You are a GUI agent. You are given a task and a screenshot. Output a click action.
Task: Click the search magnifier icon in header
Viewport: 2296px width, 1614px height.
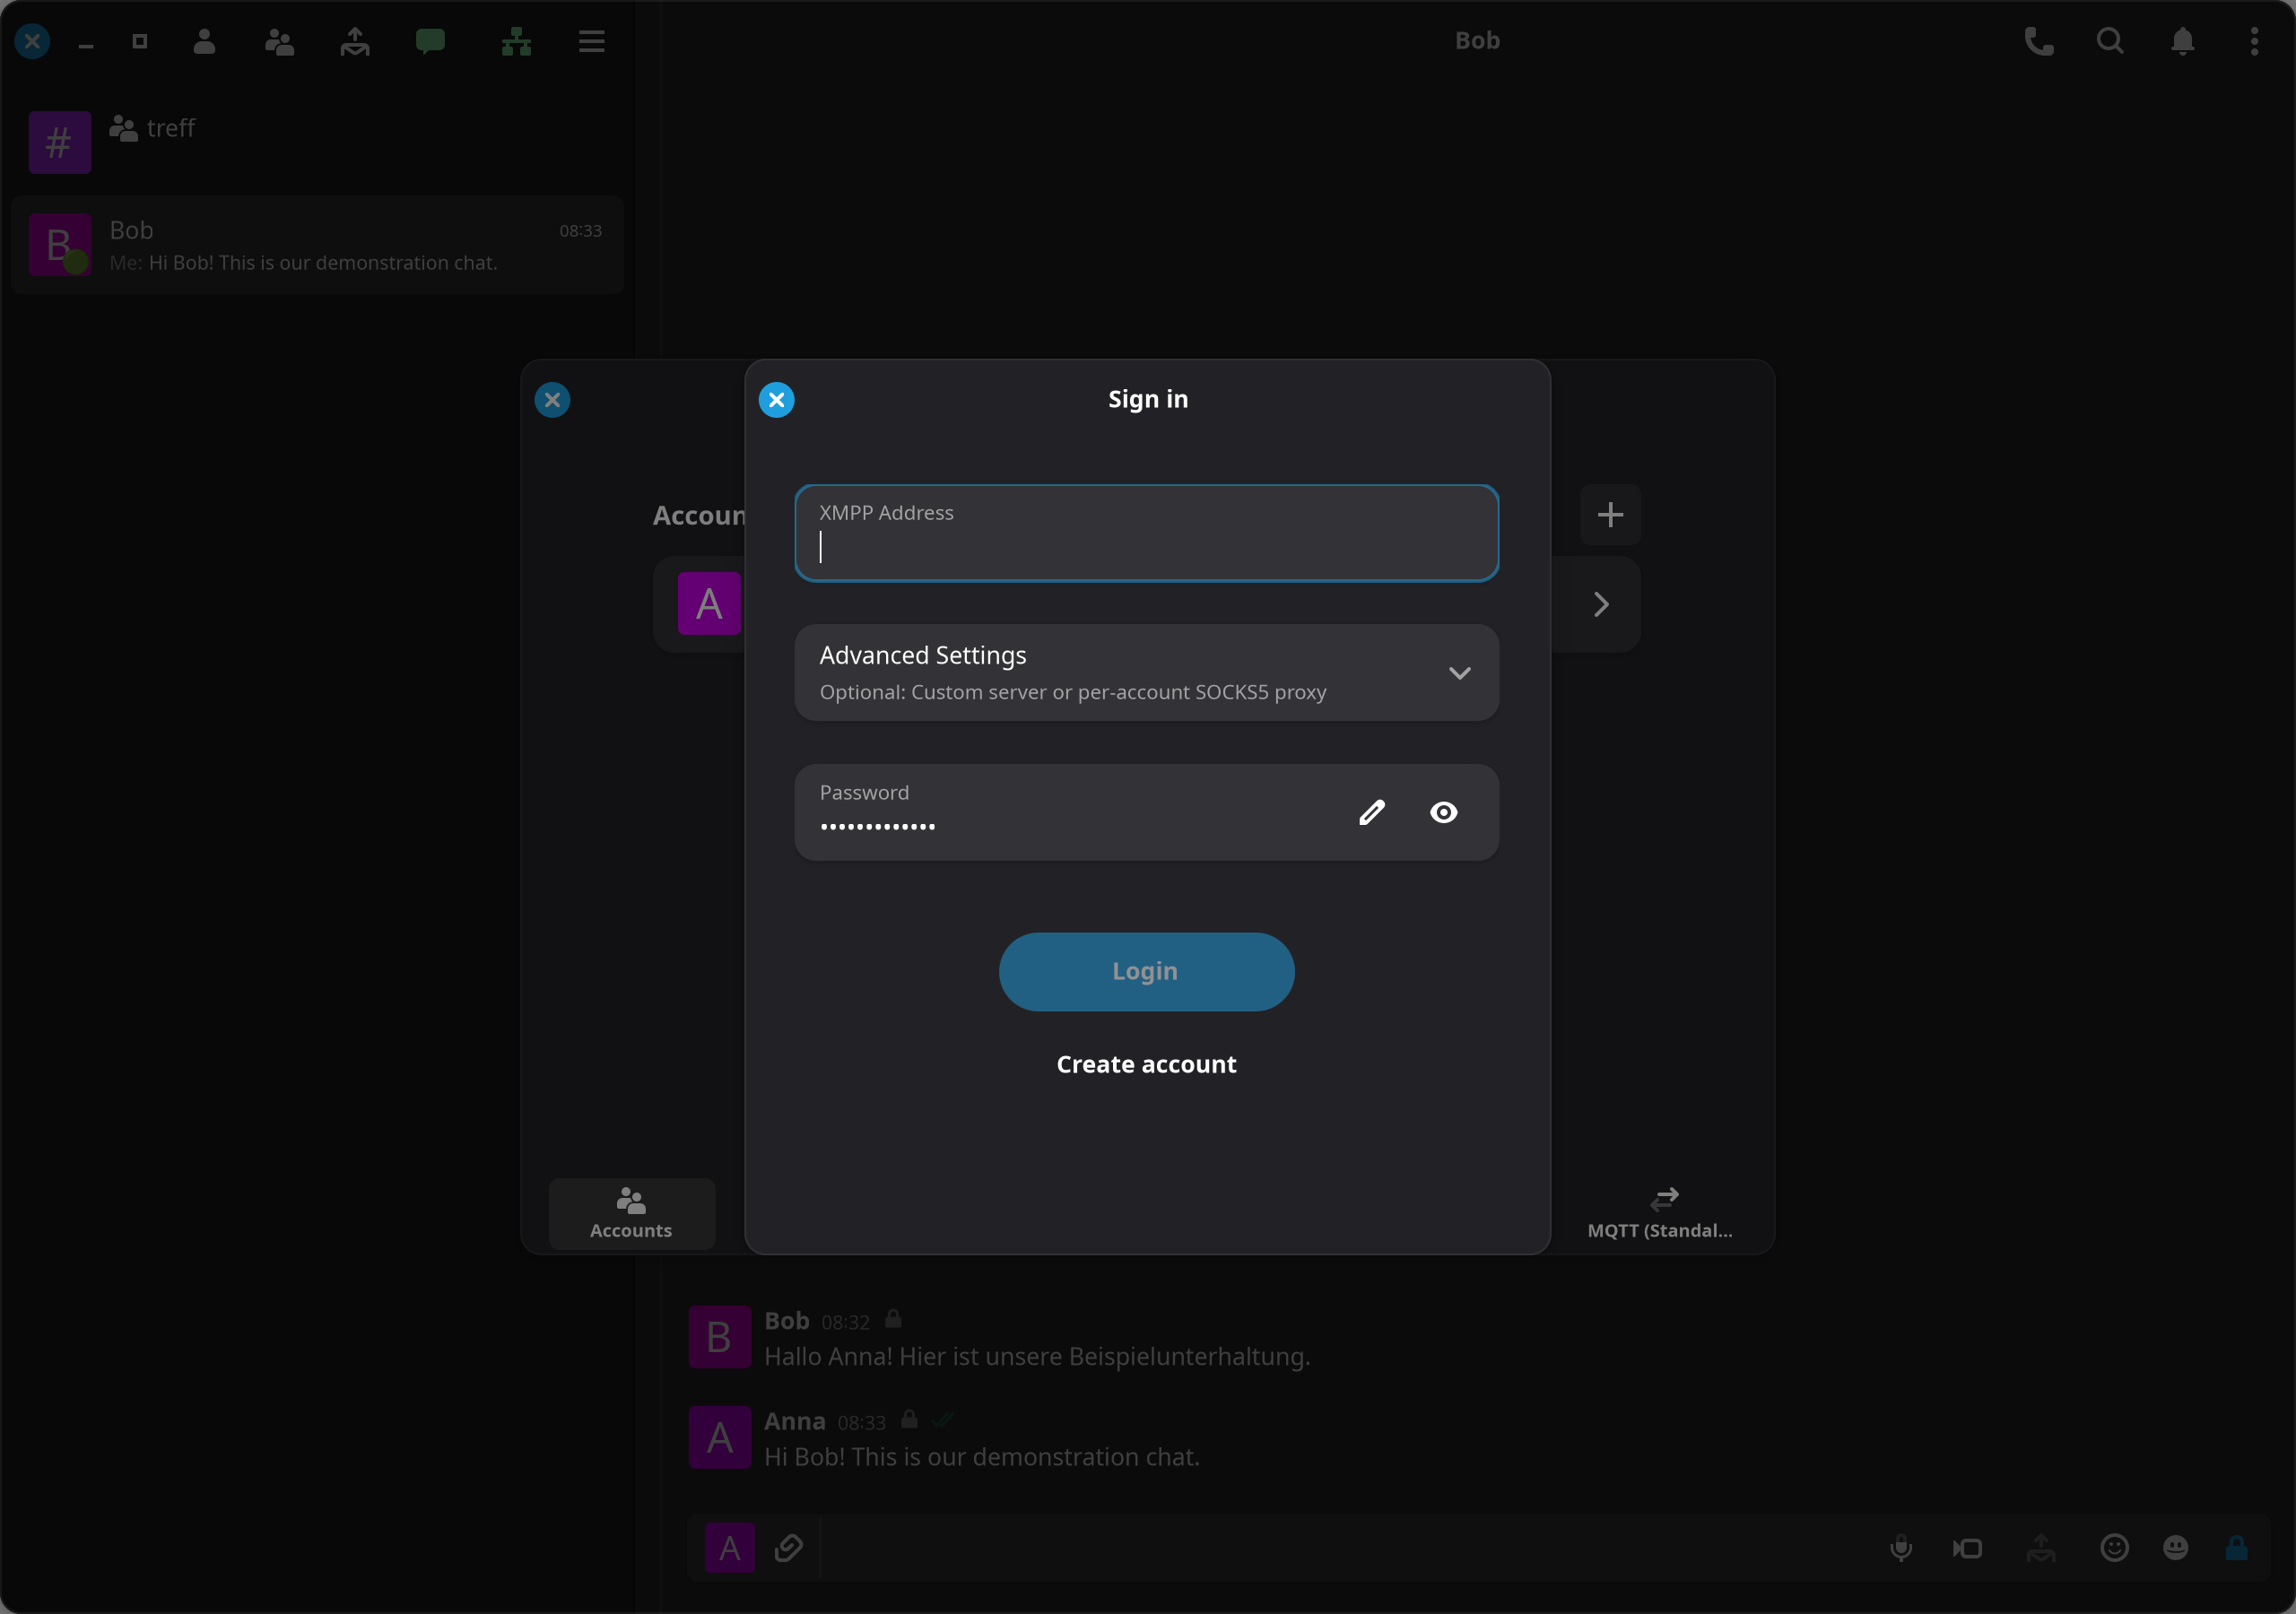[2110, 41]
